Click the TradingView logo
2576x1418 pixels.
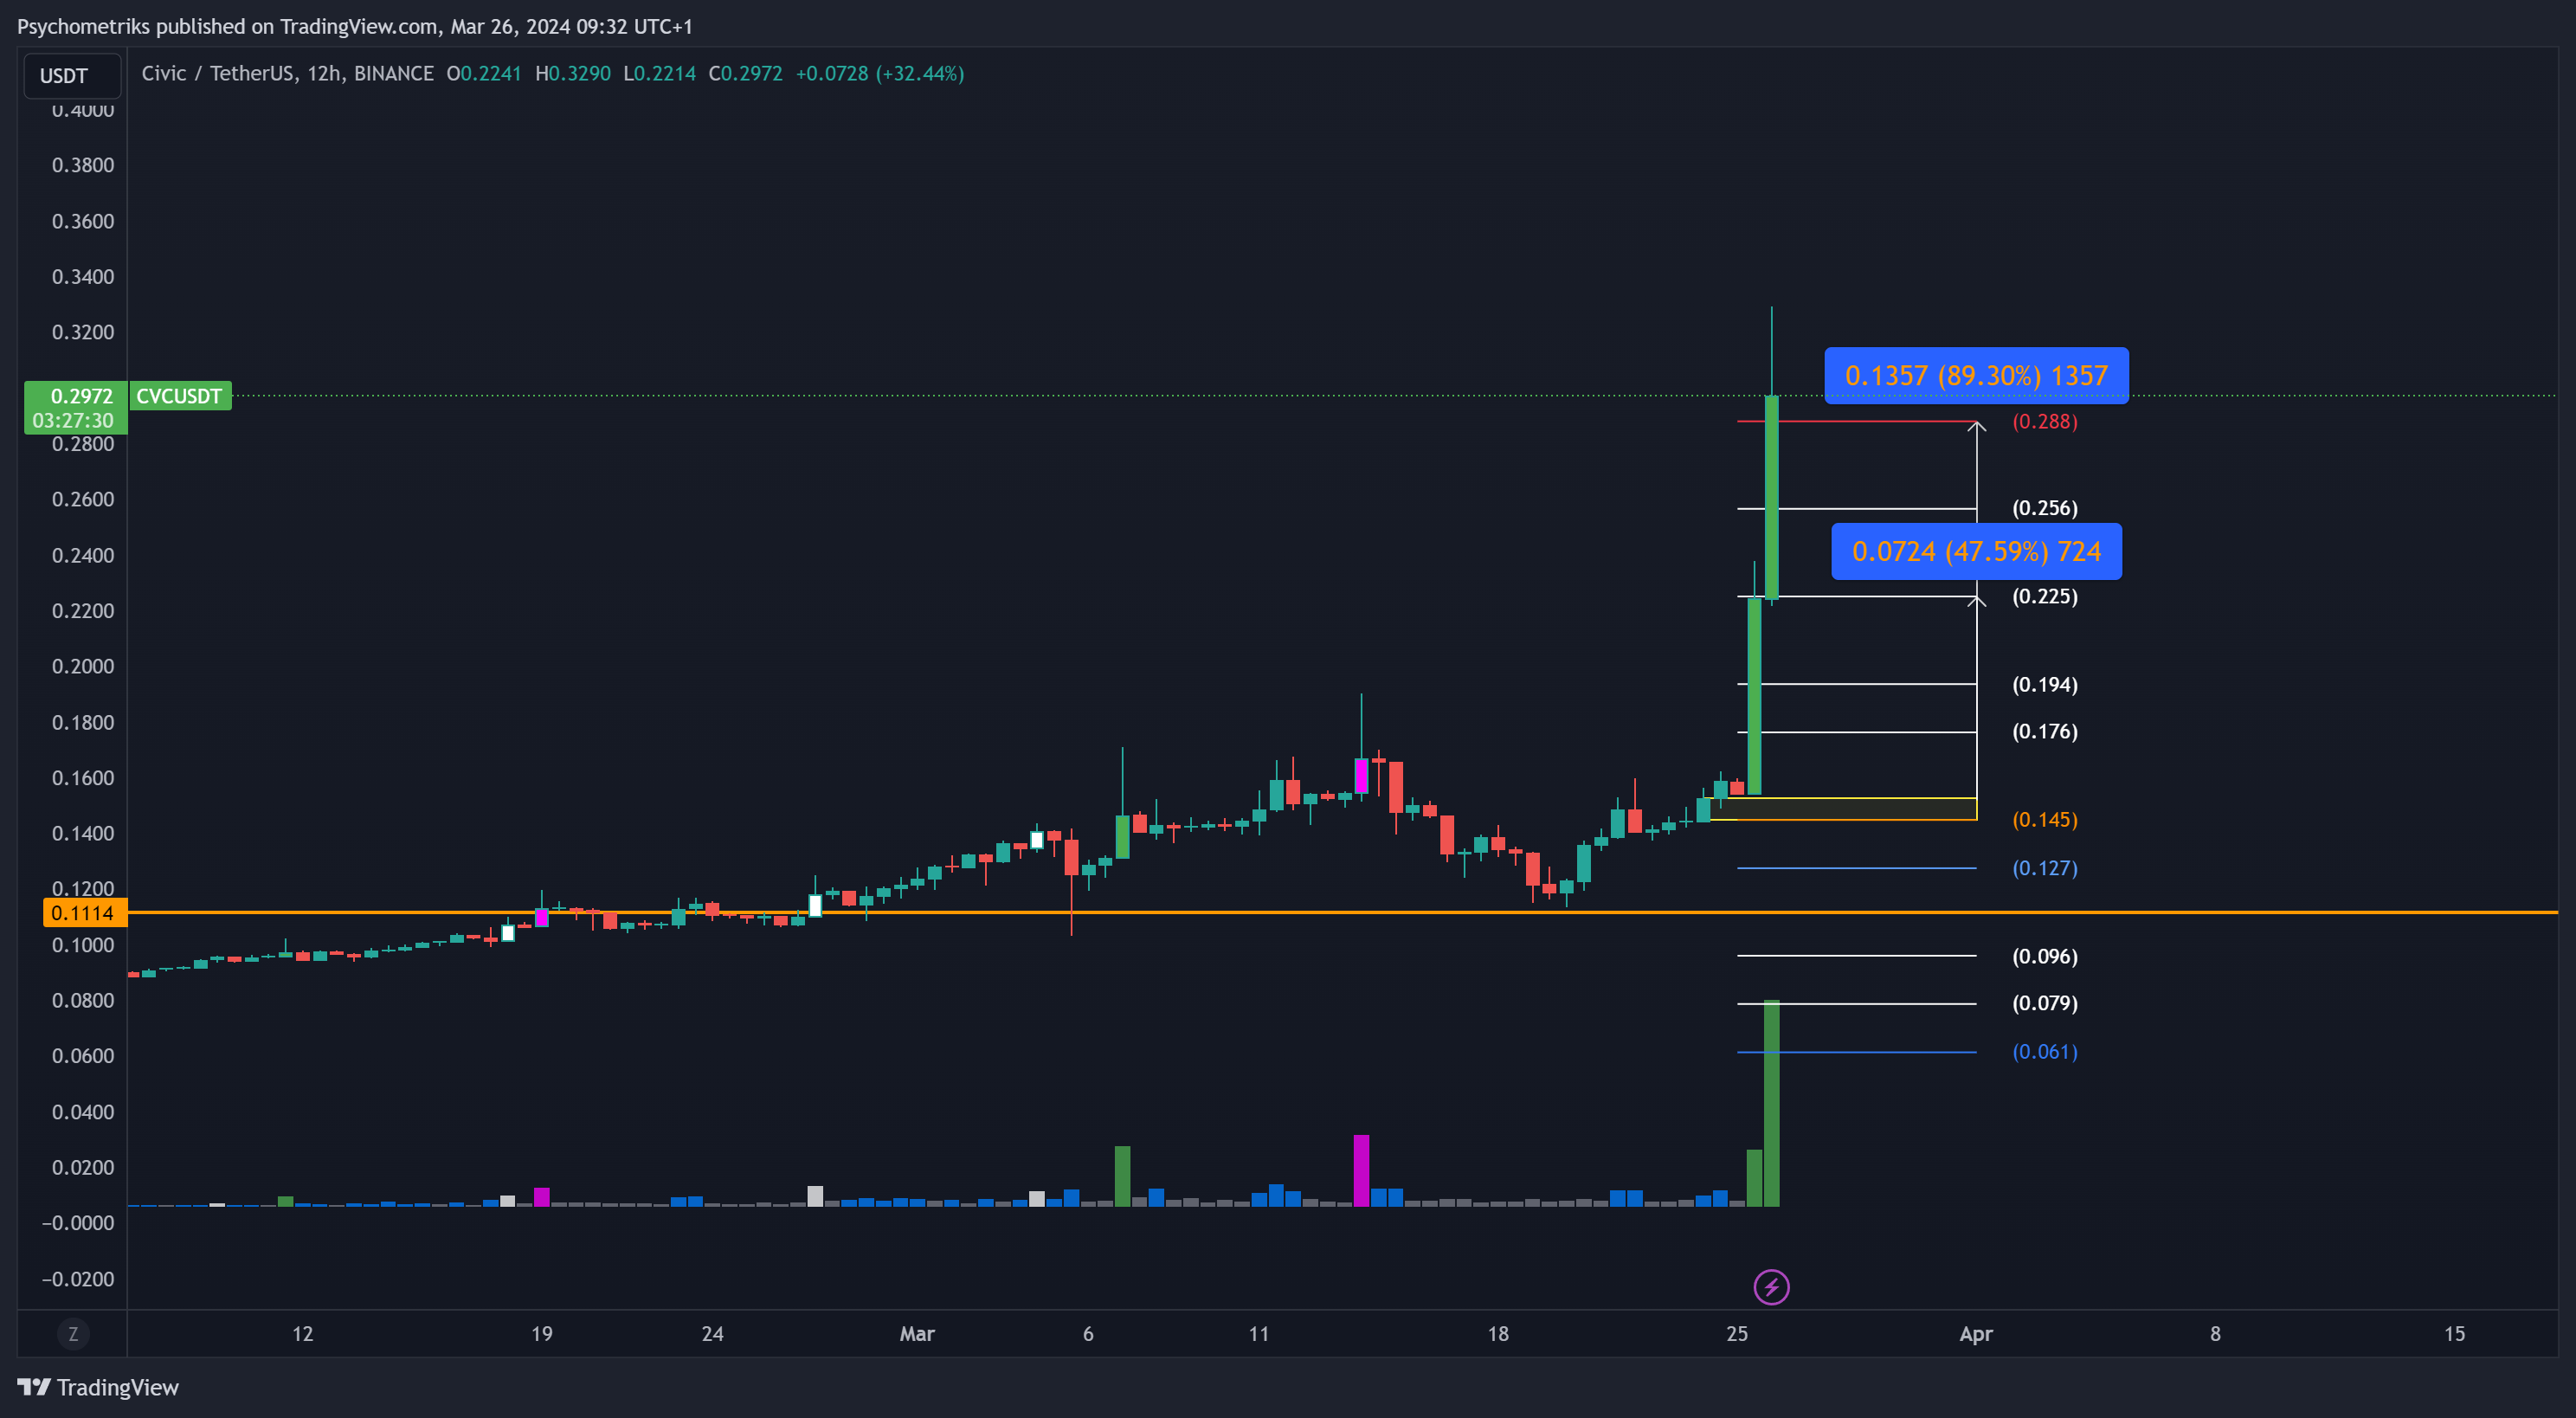click(x=98, y=1387)
